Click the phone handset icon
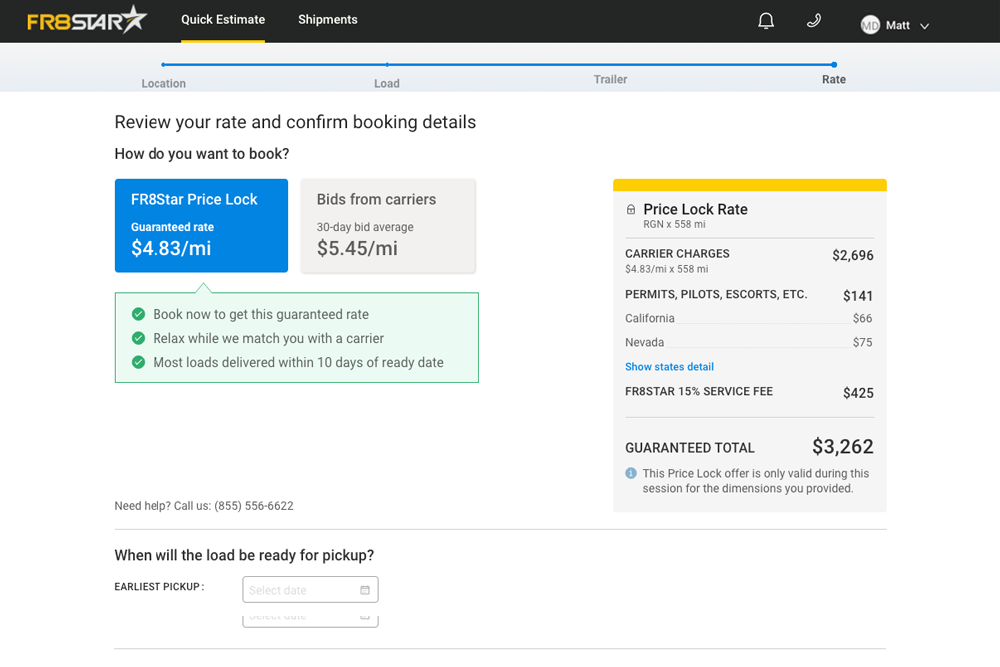This screenshot has width=1000, height=667. point(813,20)
